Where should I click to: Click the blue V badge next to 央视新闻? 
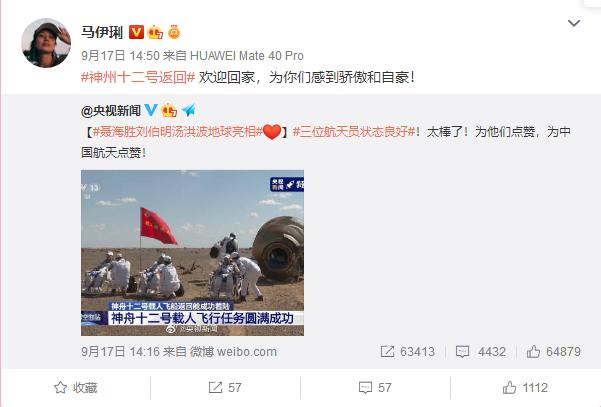click(x=151, y=110)
